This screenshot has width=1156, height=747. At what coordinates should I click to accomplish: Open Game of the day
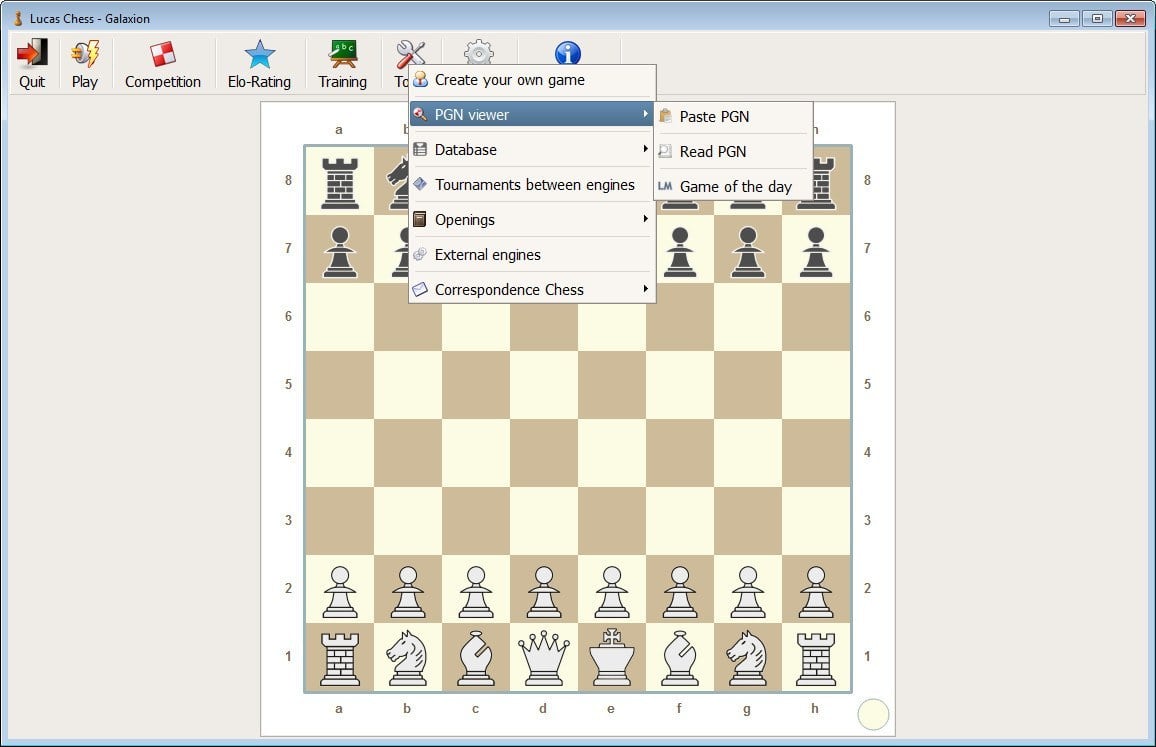pos(735,187)
